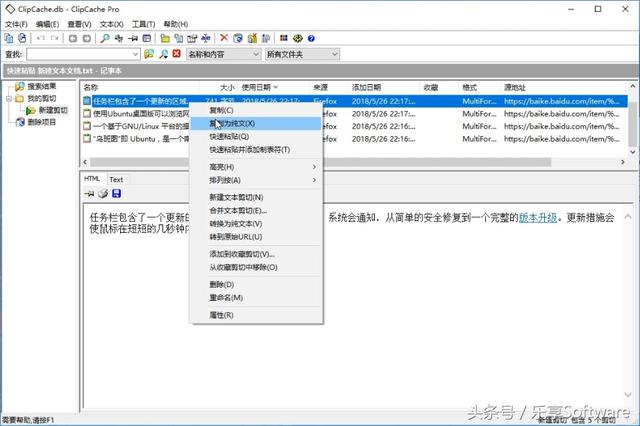
Task: Click the gray back navigation button
Action: pyautogui.click(x=73, y=38)
